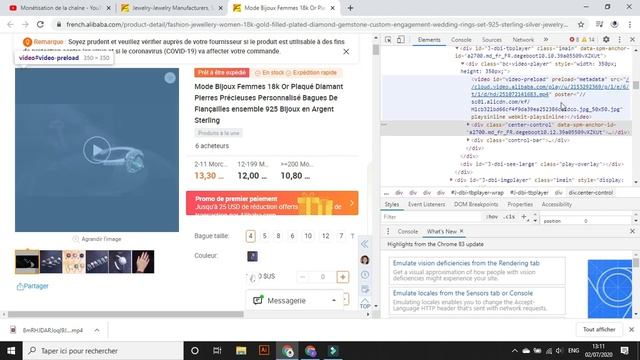Open the Promo de premier paiement banner
This screenshot has width=640, height=360.
272,203
